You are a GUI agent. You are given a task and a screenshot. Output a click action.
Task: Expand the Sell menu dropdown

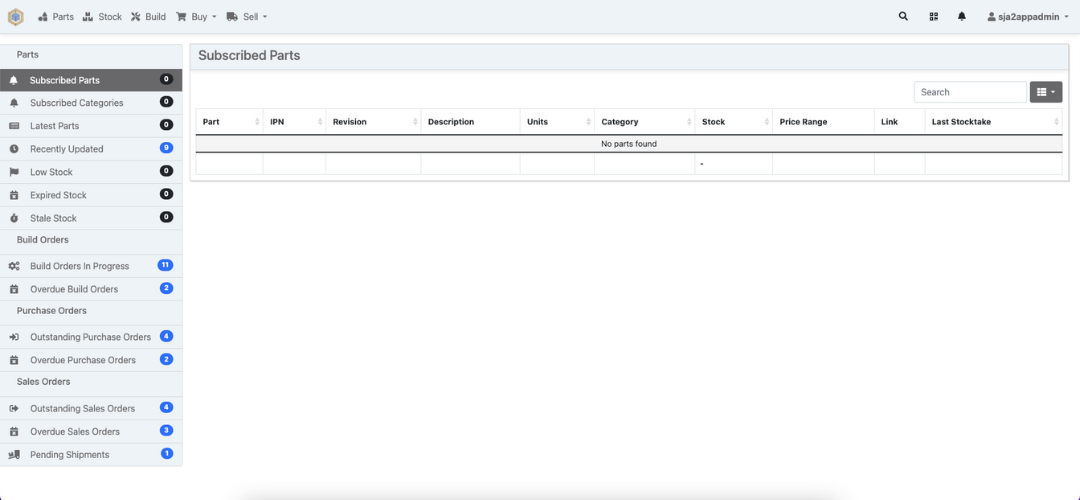pos(247,17)
